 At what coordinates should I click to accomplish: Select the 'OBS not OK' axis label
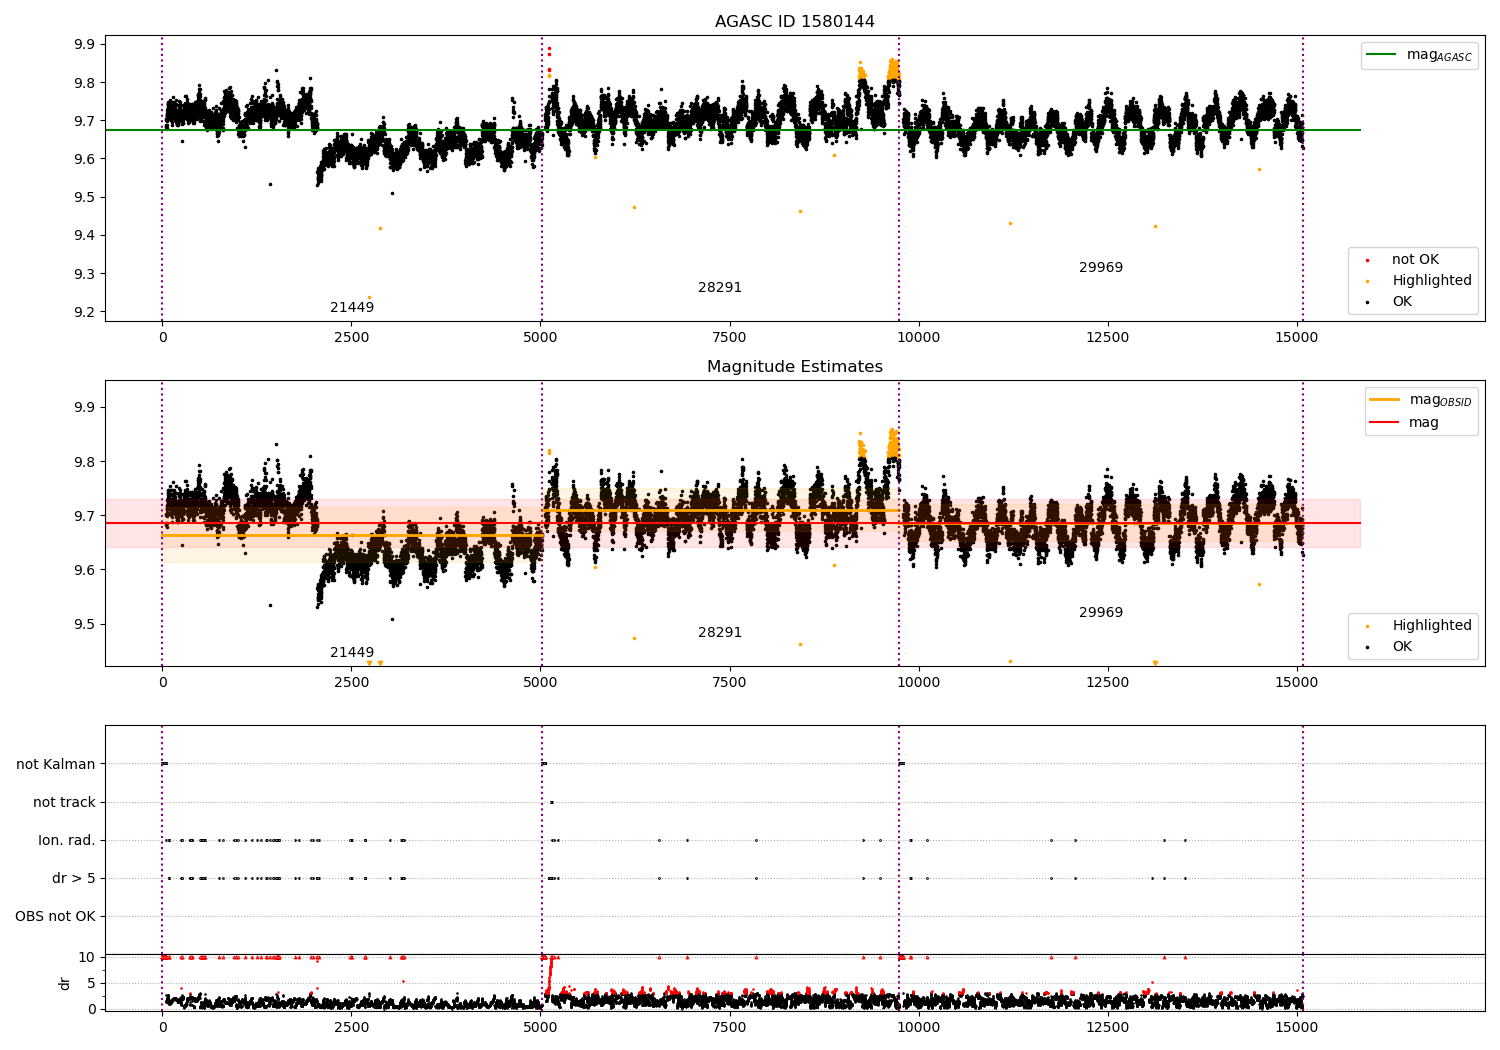pyautogui.click(x=56, y=916)
